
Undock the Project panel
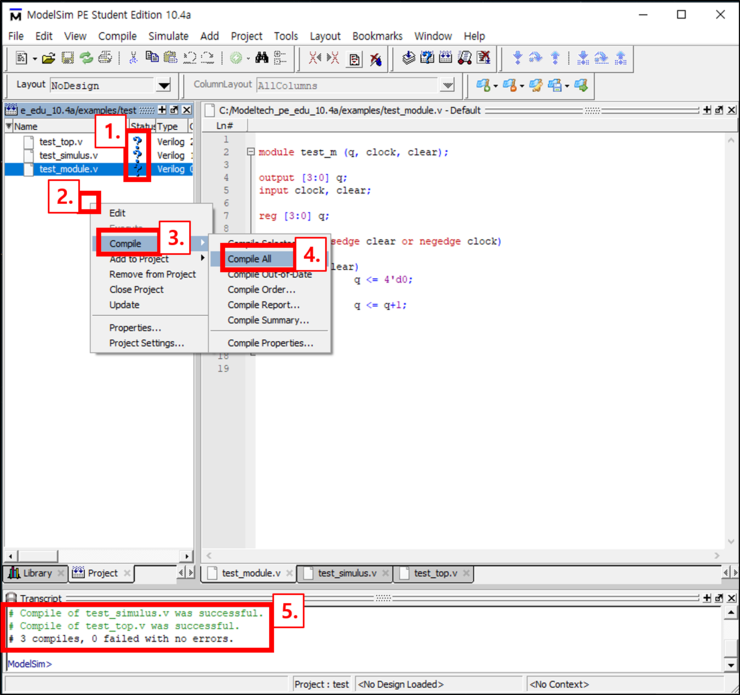pyautogui.click(x=174, y=110)
